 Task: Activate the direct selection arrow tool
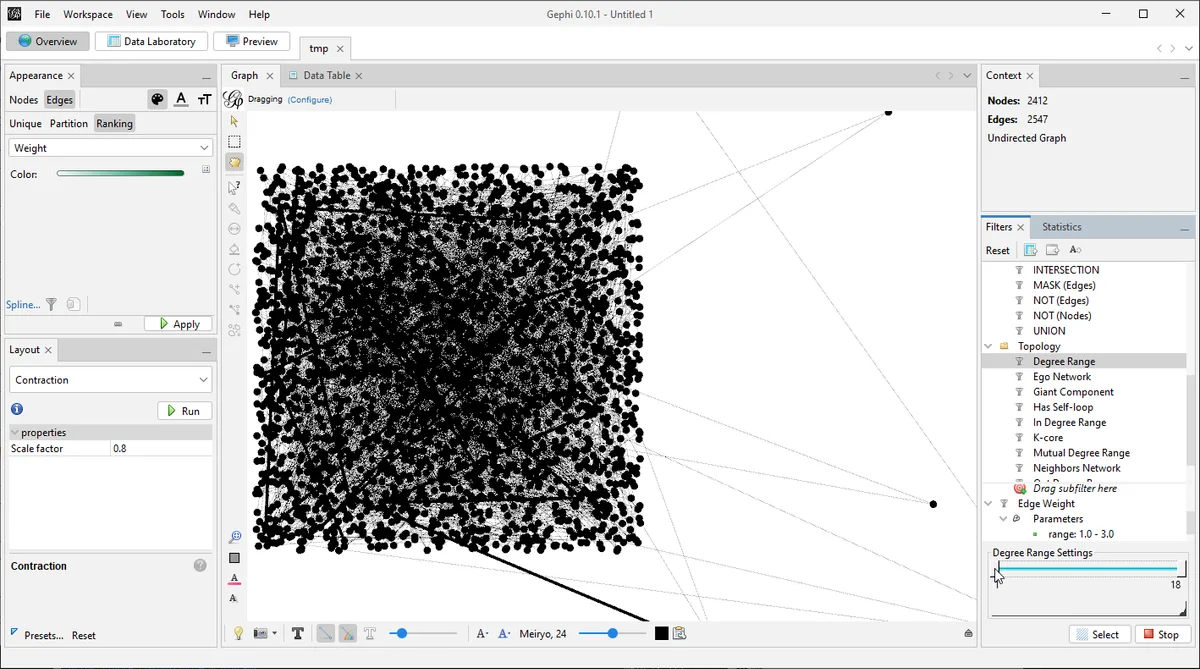pyautogui.click(x=234, y=121)
